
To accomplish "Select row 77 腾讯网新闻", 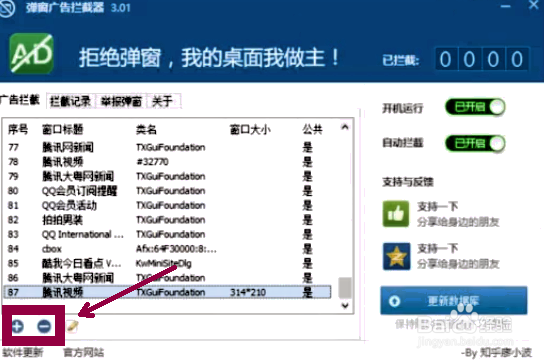I will tap(168, 147).
